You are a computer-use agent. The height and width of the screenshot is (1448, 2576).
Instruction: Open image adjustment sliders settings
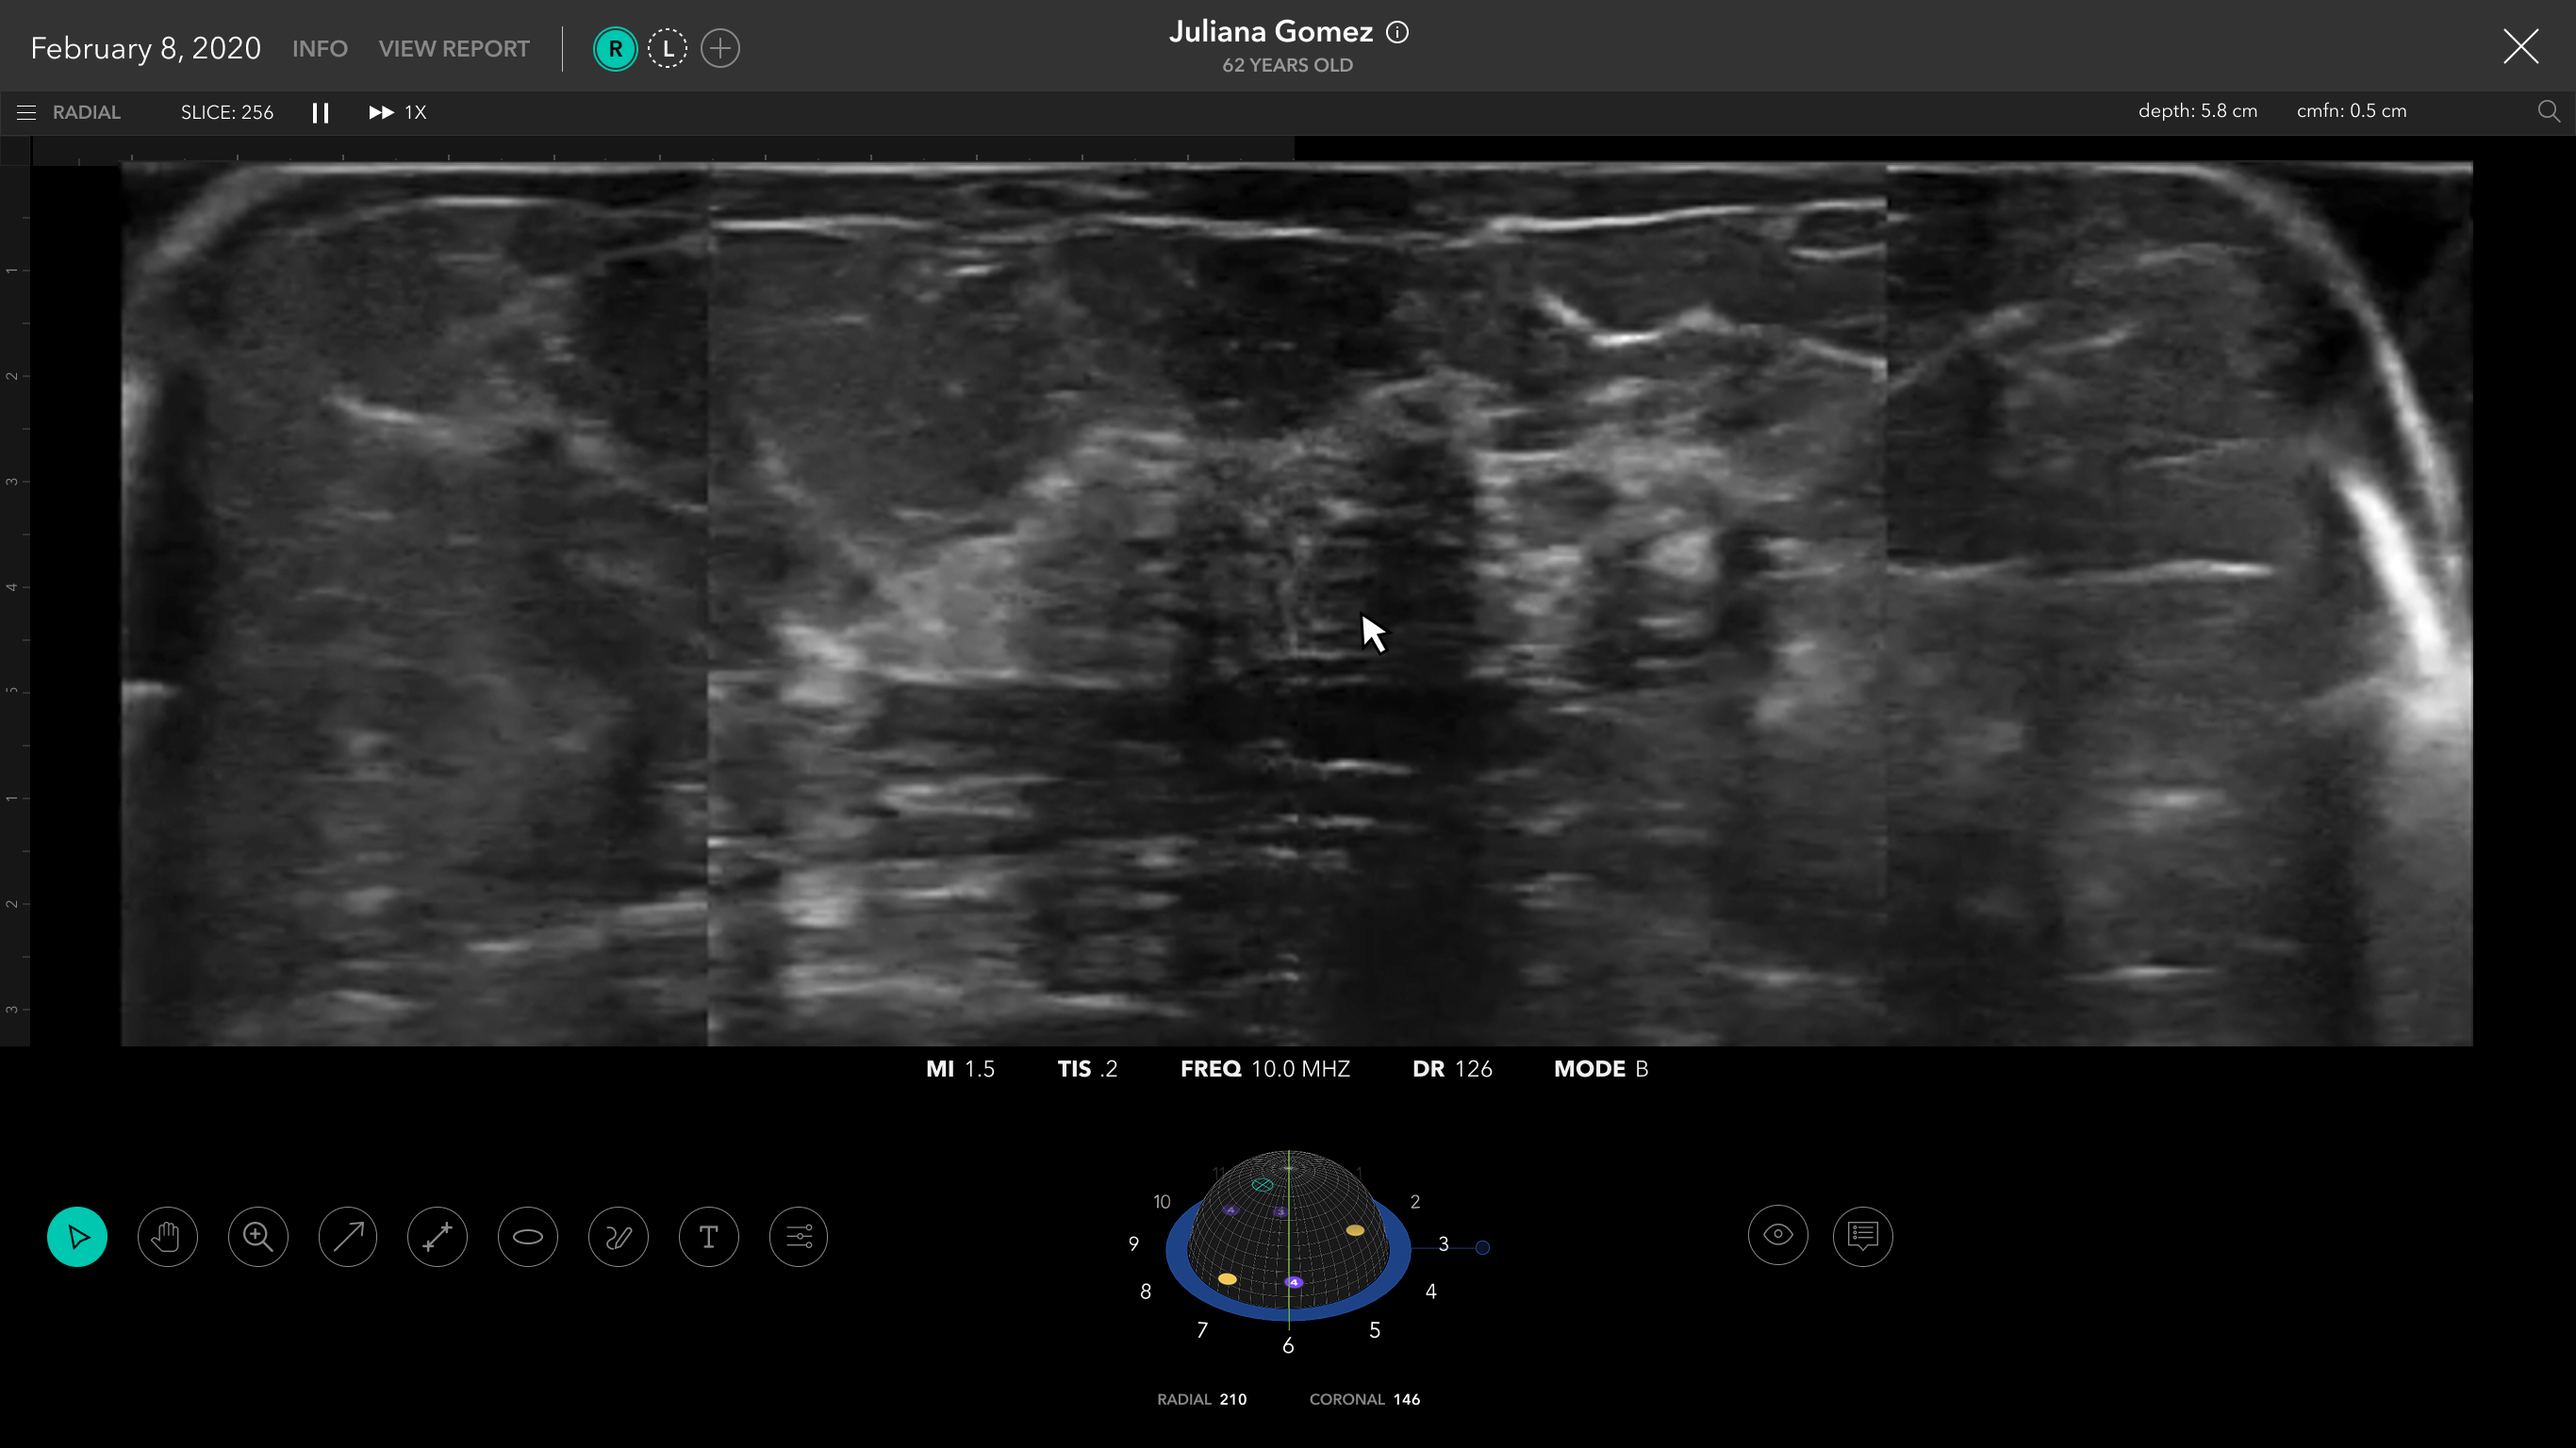click(798, 1237)
